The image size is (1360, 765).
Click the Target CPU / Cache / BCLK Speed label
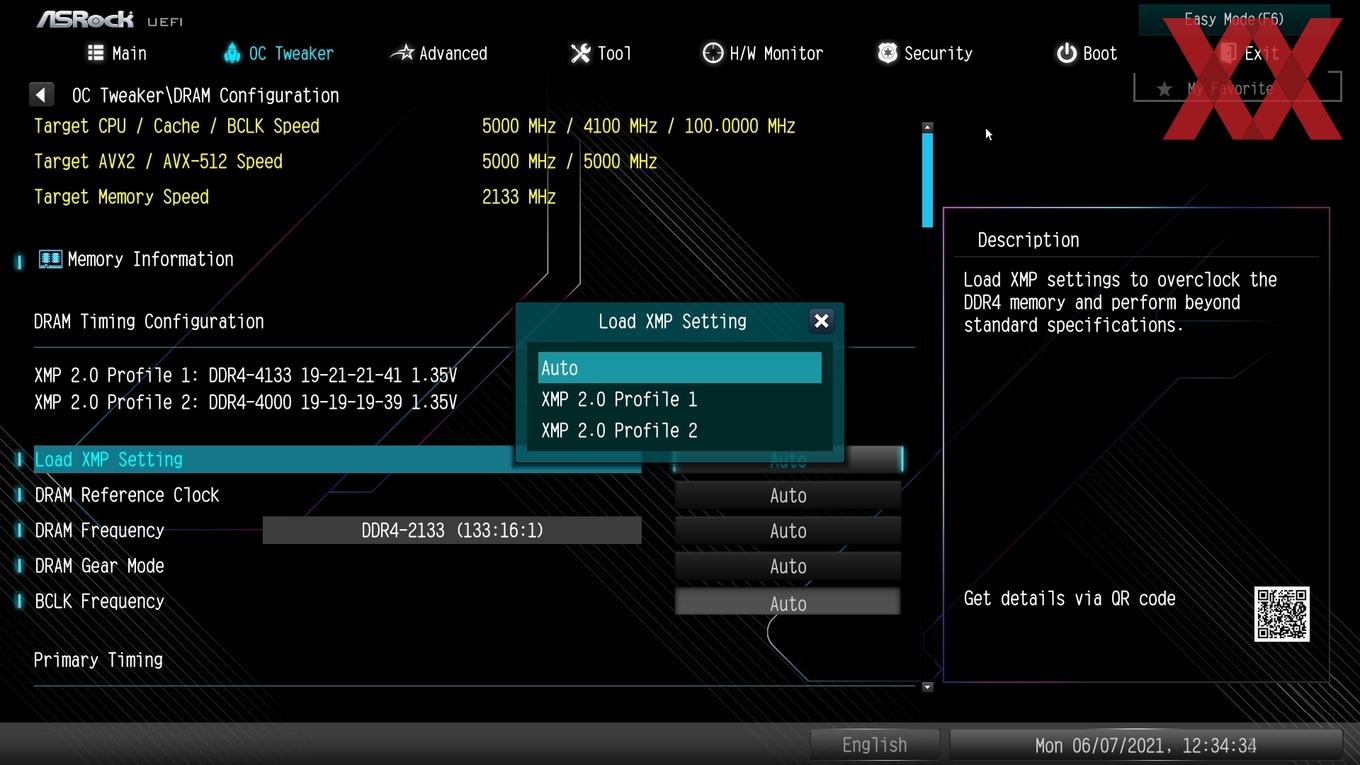(x=177, y=126)
